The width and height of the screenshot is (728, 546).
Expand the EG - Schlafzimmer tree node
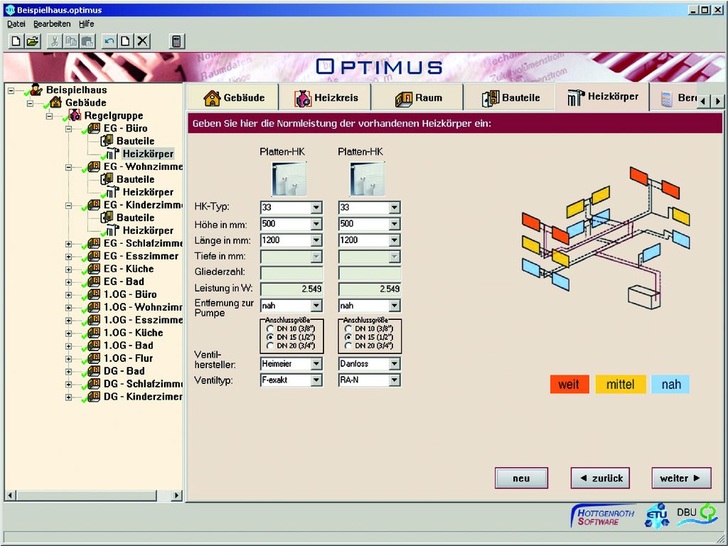[x=69, y=244]
